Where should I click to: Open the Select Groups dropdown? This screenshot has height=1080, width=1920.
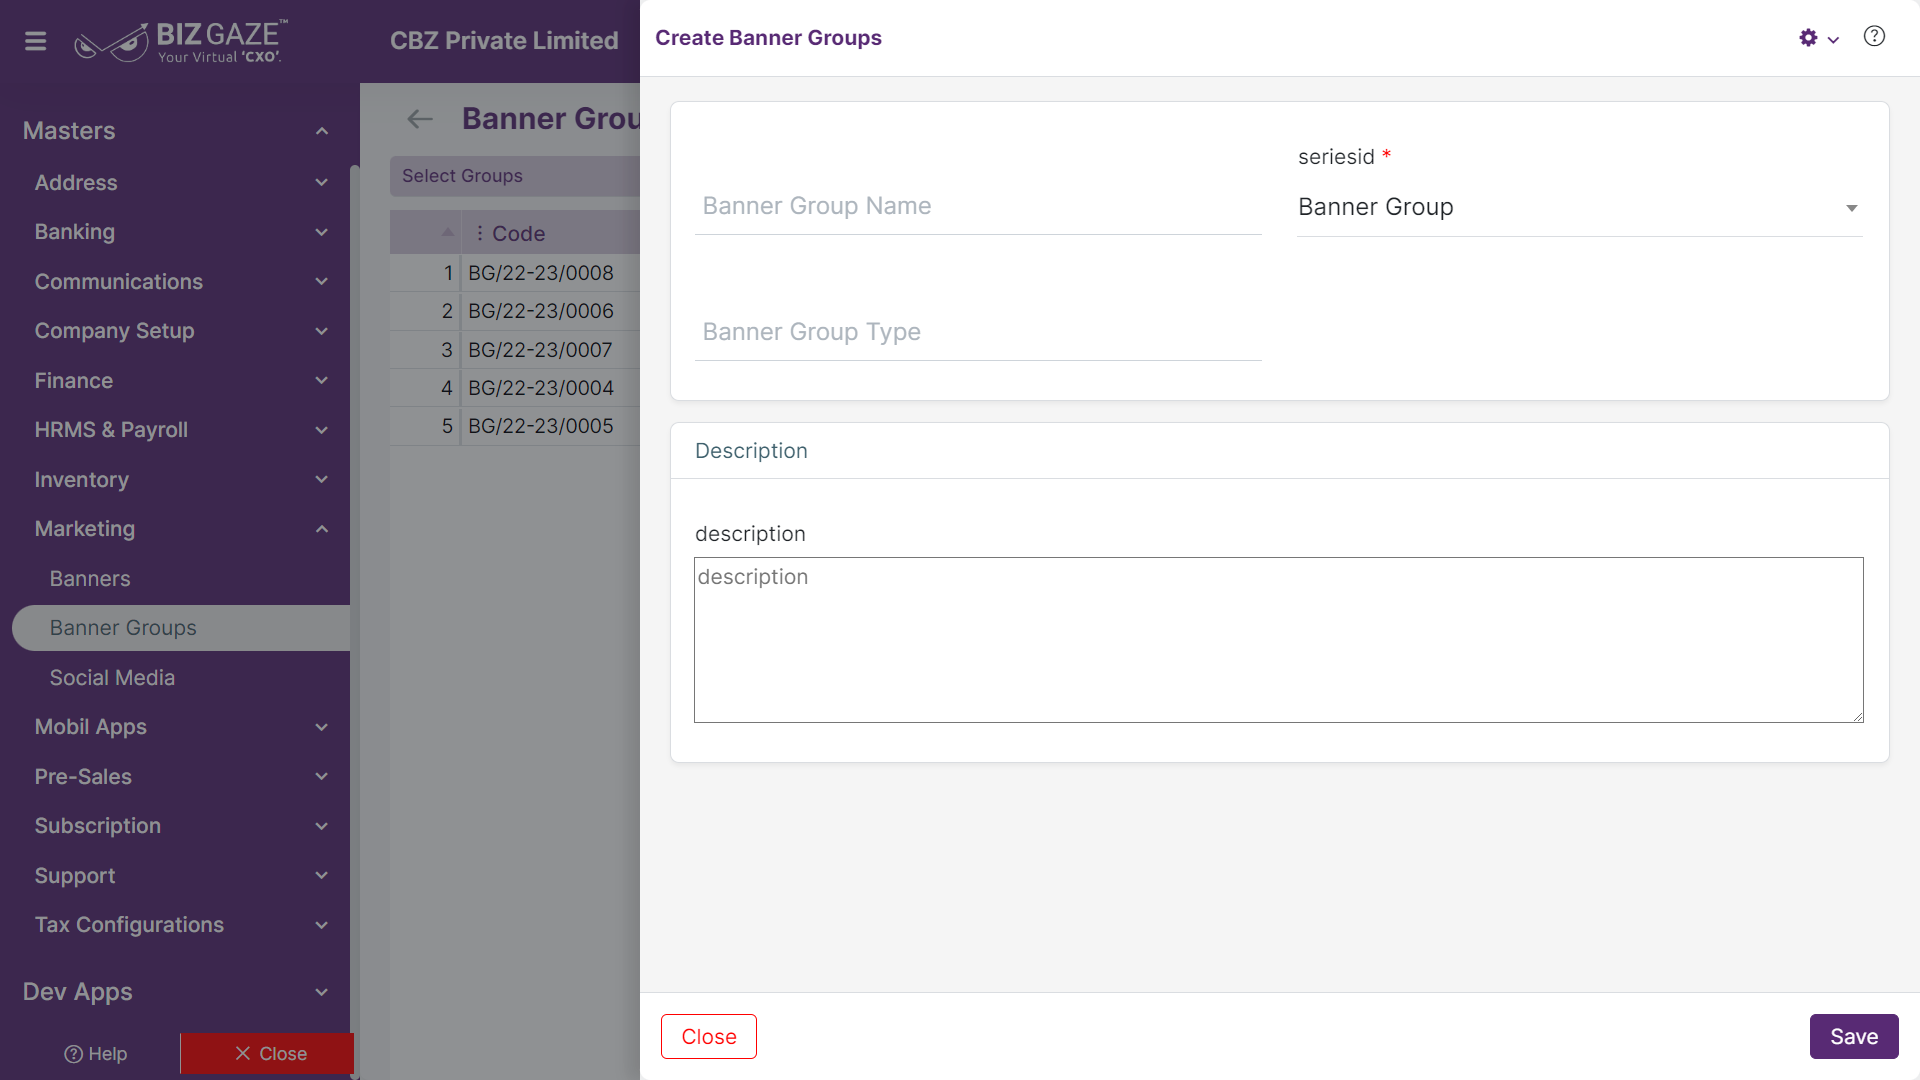[x=515, y=176]
